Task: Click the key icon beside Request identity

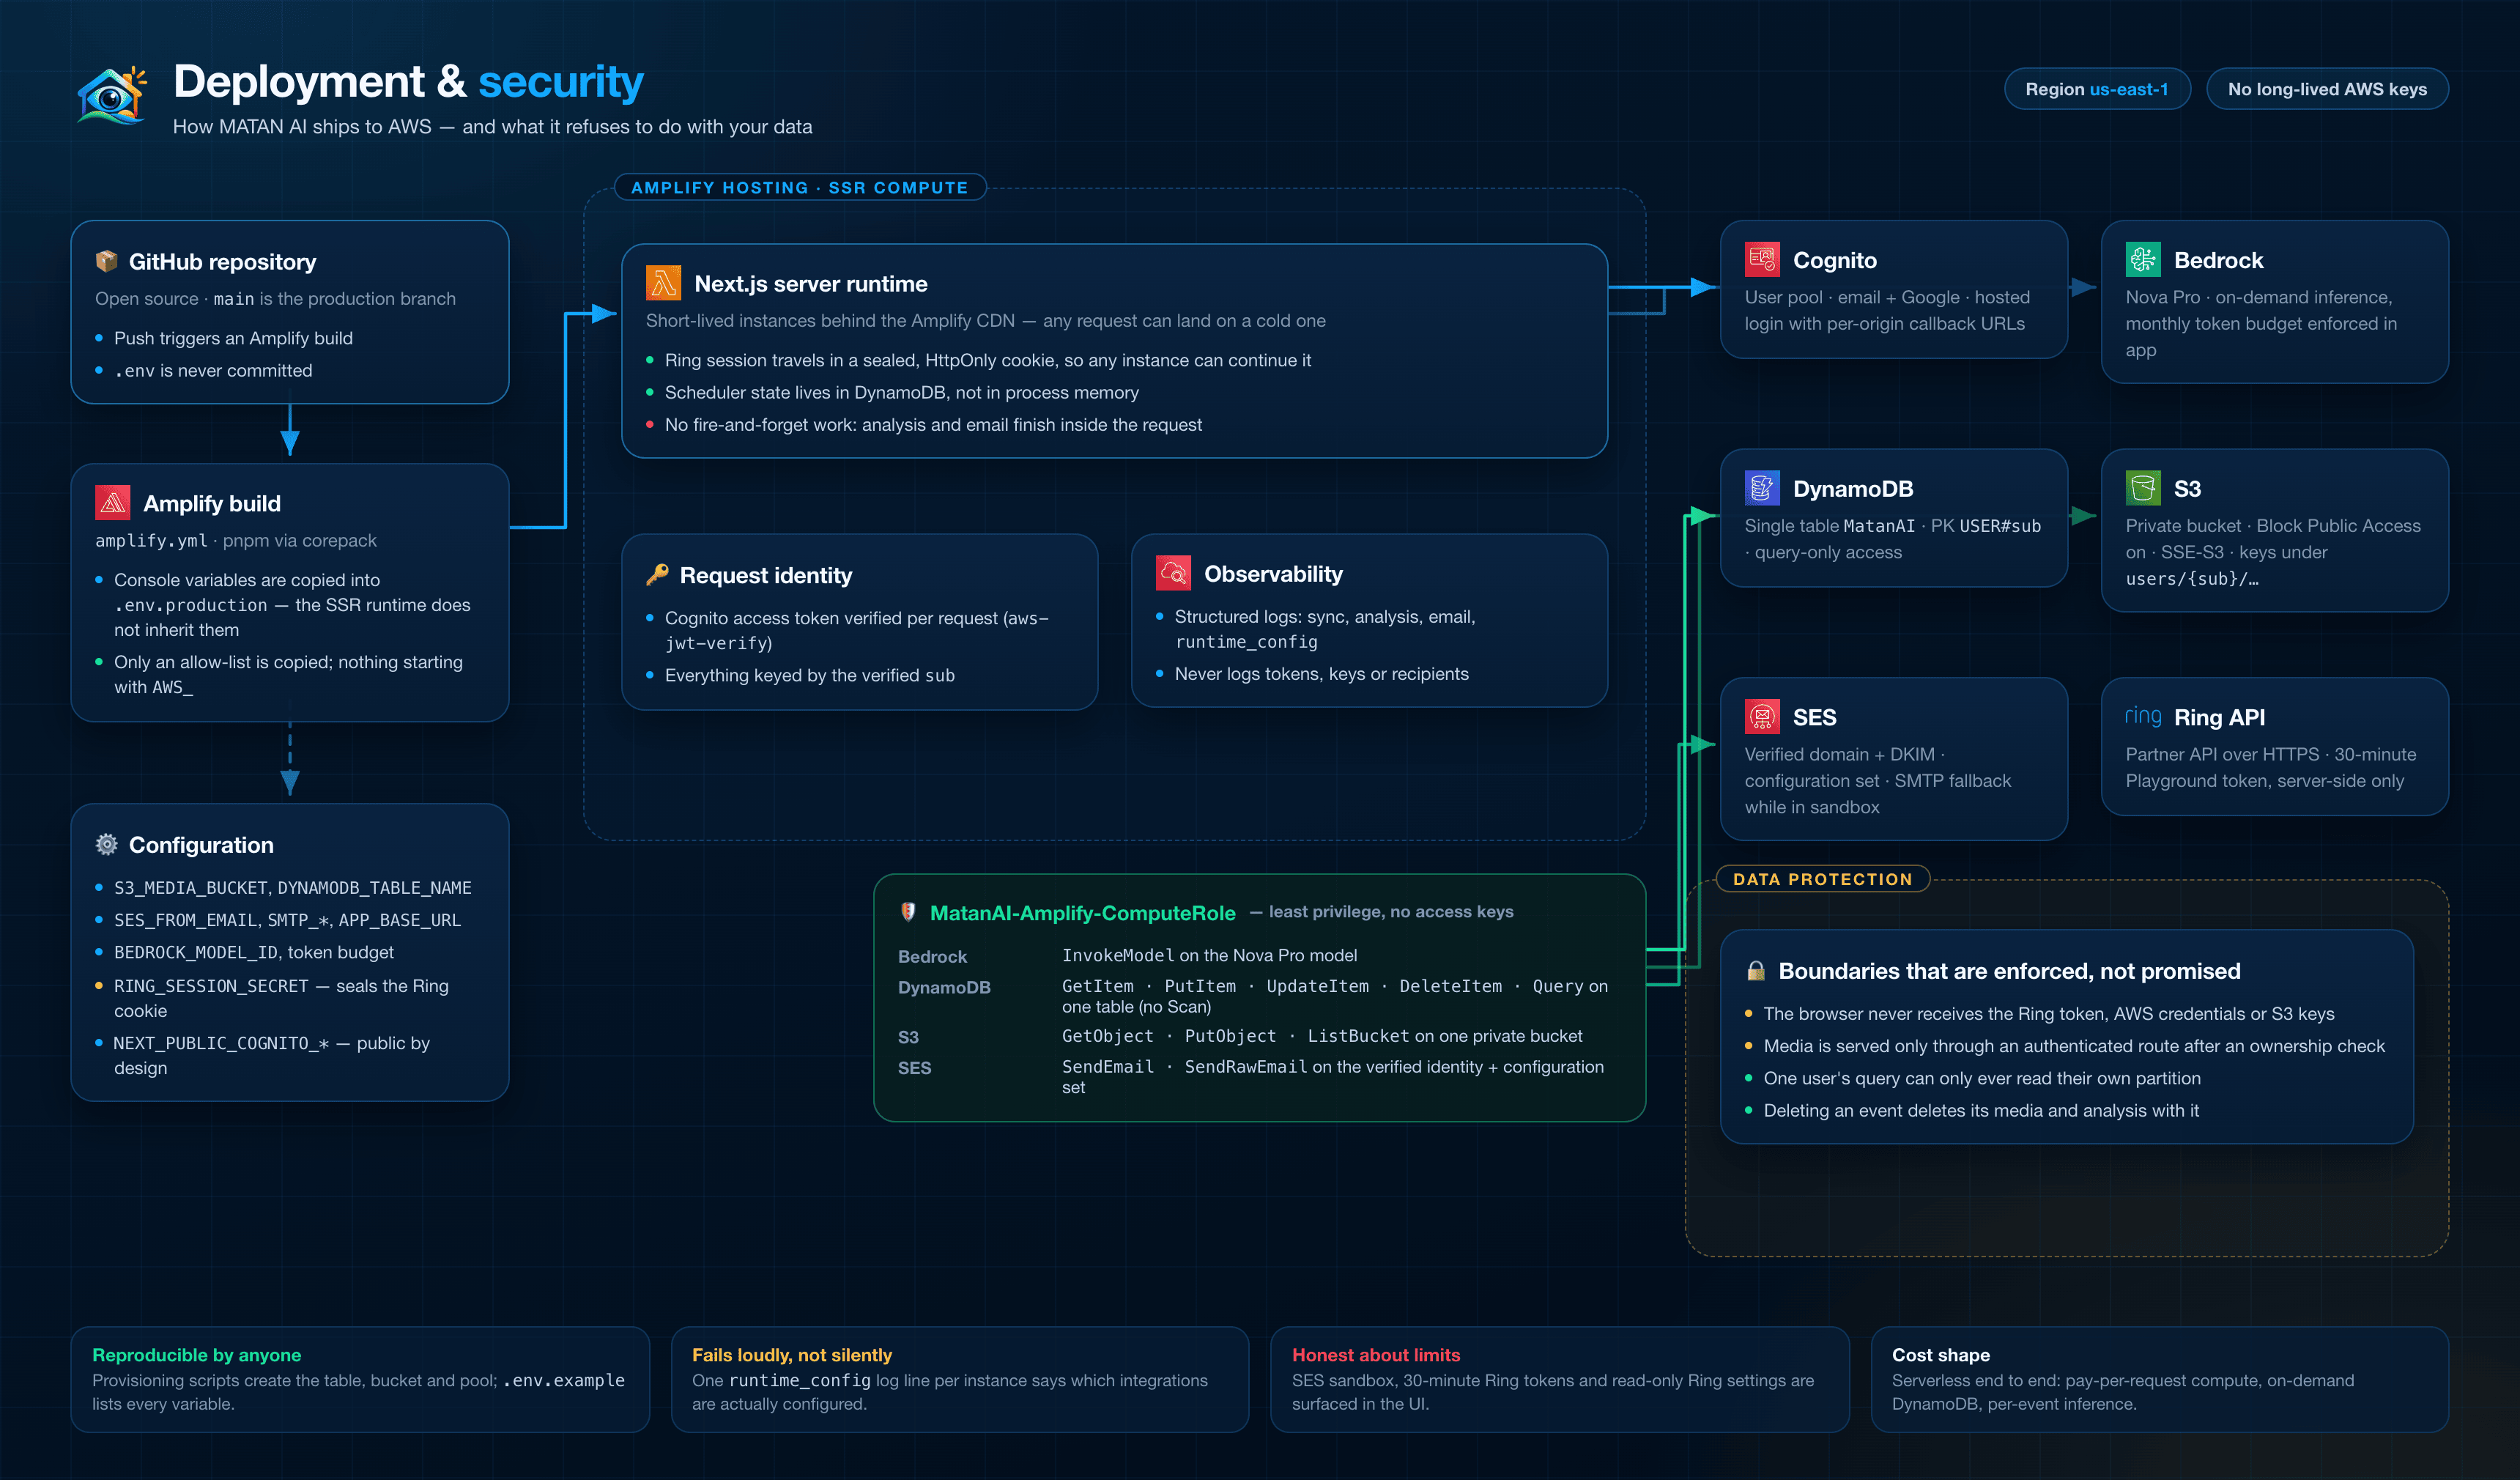Action: pyautogui.click(x=657, y=574)
